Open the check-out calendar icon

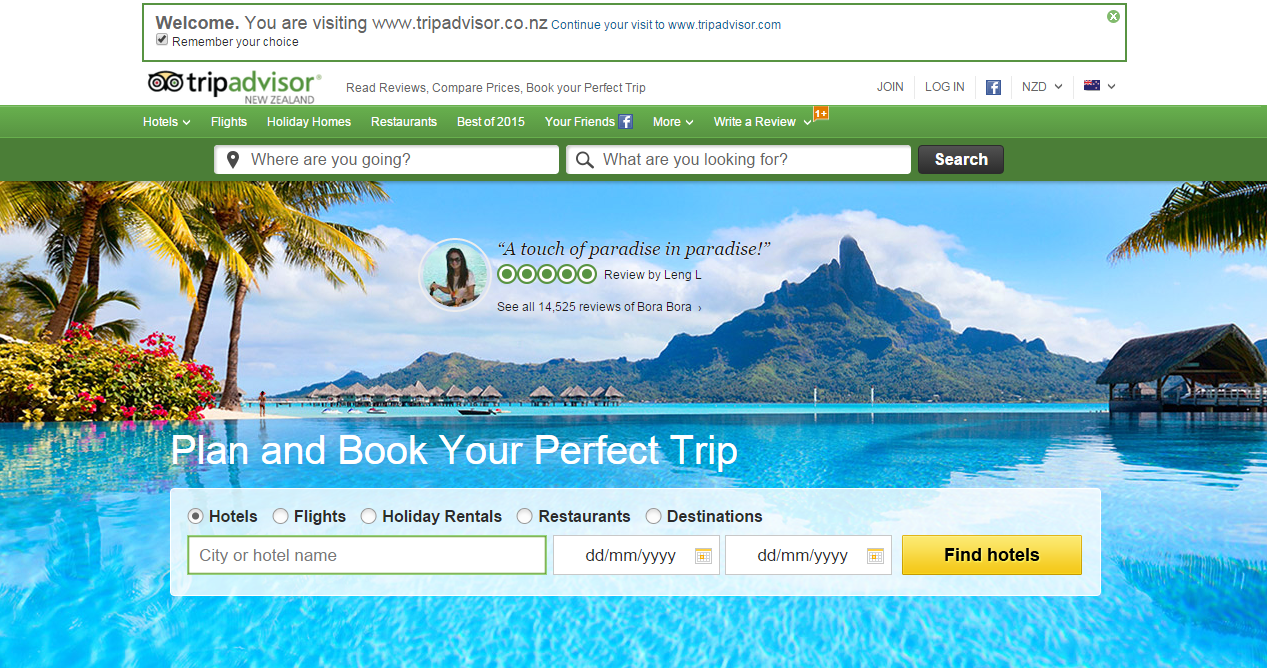(875, 556)
